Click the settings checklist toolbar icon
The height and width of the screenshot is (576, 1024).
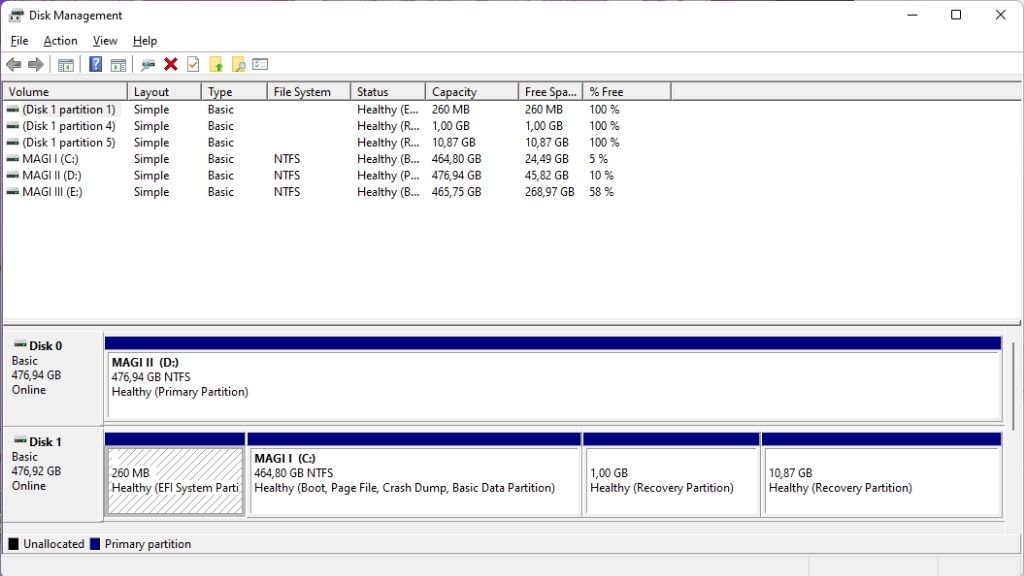pos(261,64)
